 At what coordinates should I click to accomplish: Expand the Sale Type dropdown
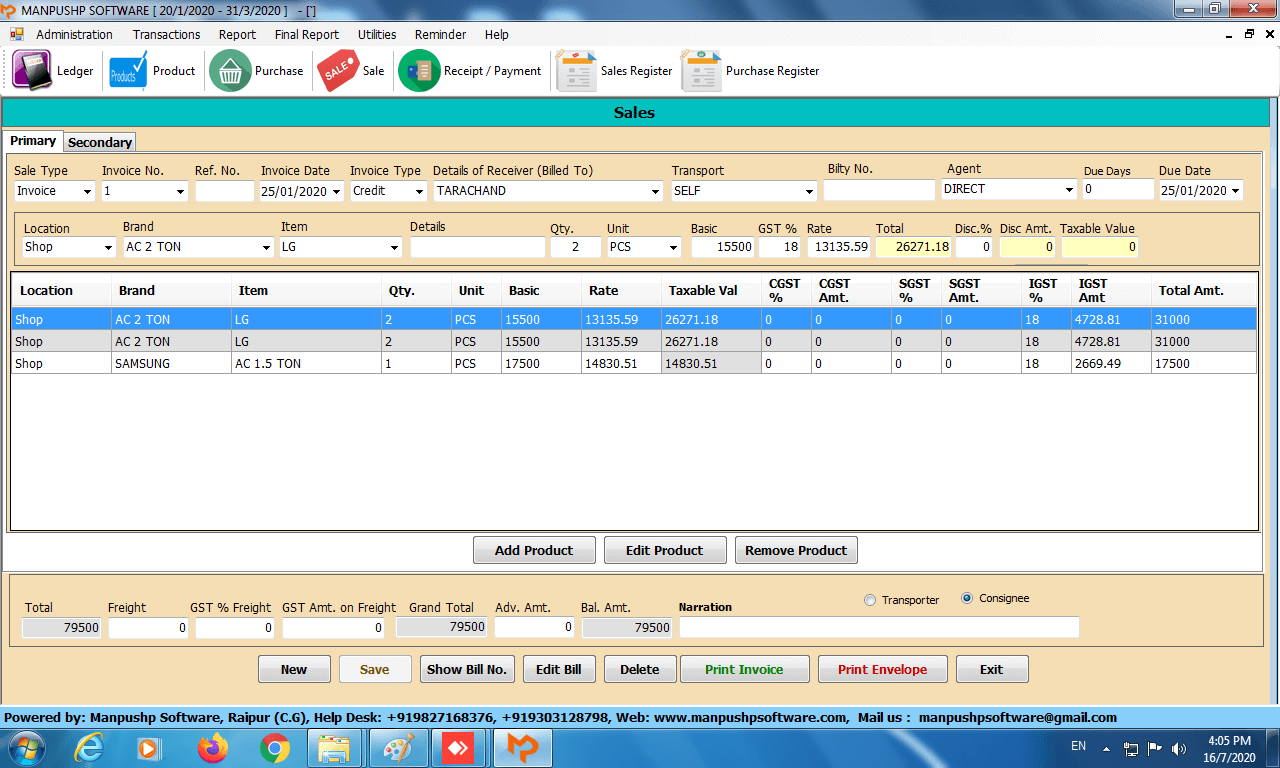(x=87, y=191)
